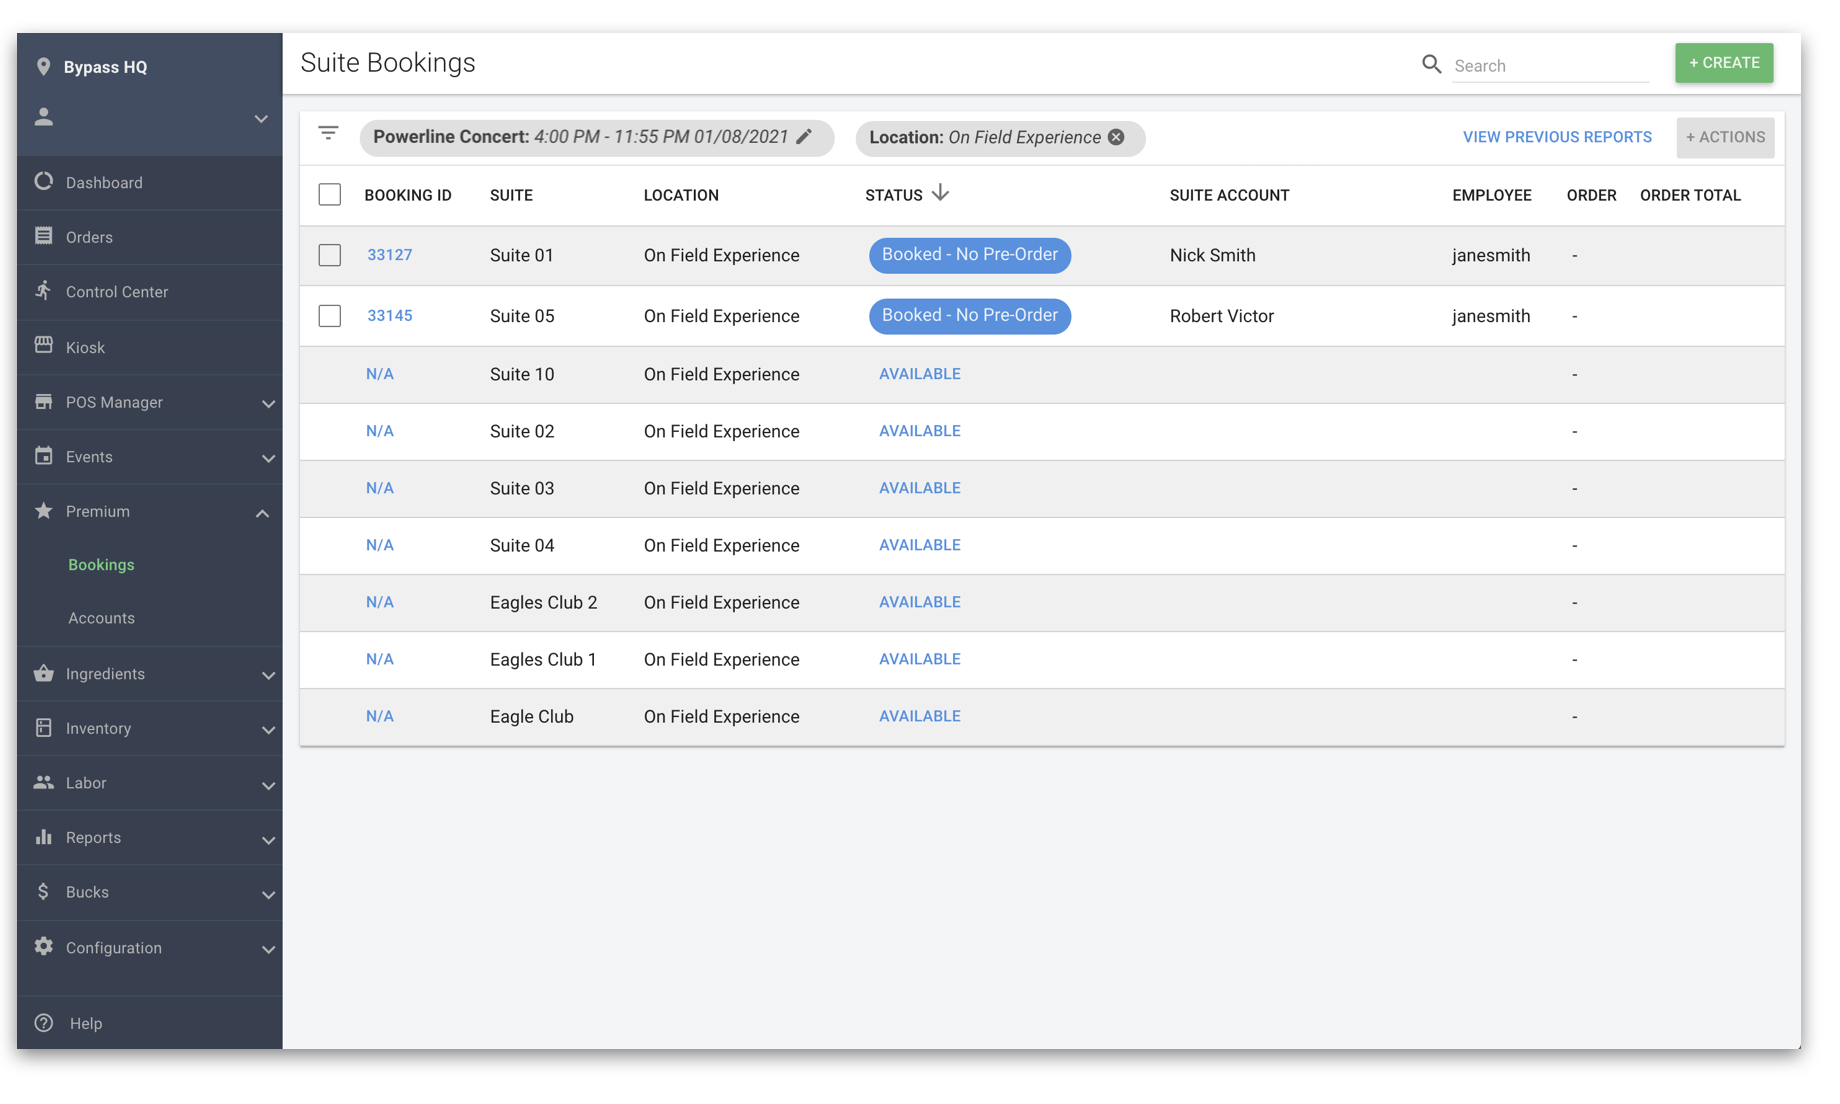This screenshot has width=1840, height=1104.
Task: Click the Kiosk storefront icon
Action: point(43,346)
